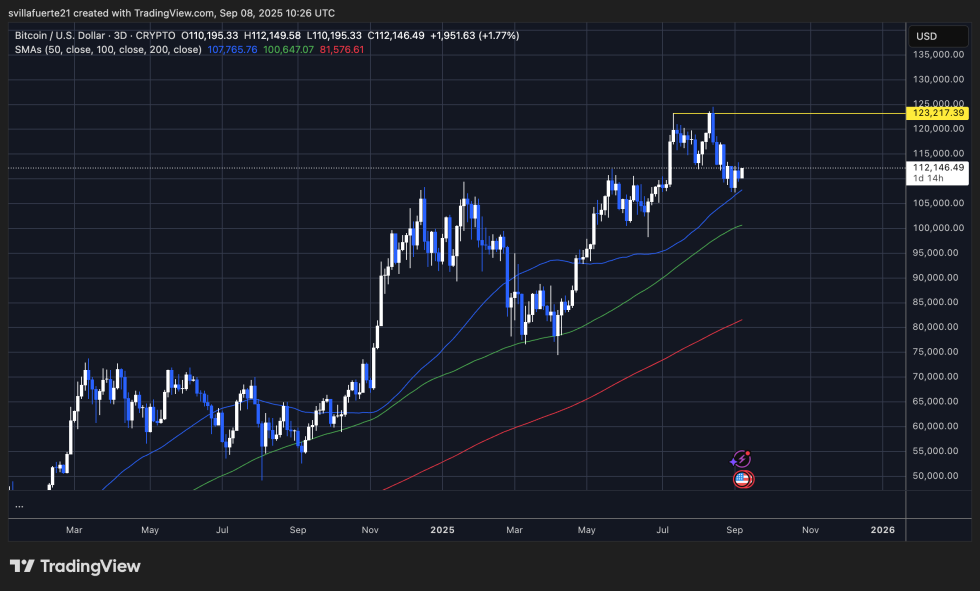Open the US flag economic events marker
This screenshot has height=591, width=980.
click(x=742, y=478)
